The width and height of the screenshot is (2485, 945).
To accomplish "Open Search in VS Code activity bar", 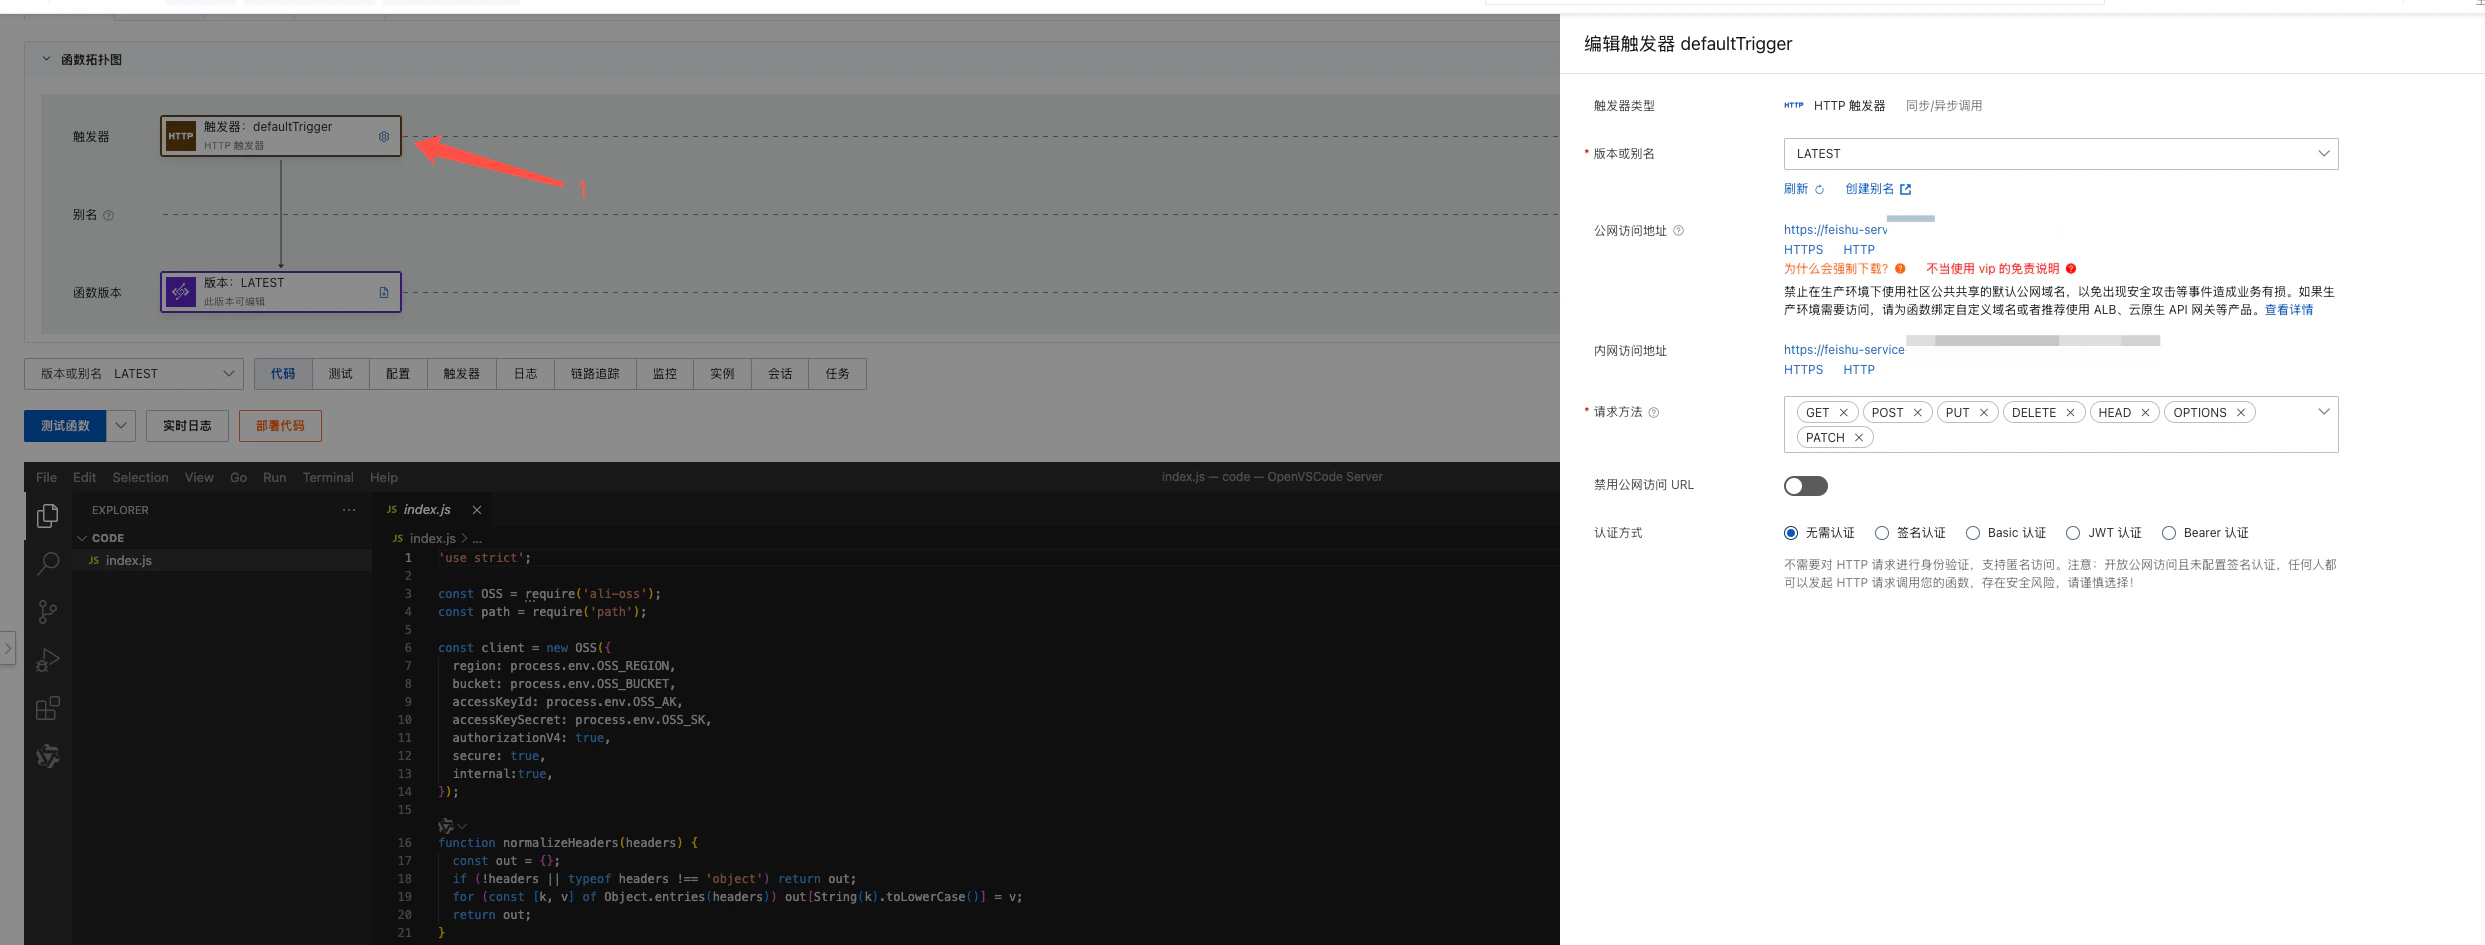I will [47, 563].
